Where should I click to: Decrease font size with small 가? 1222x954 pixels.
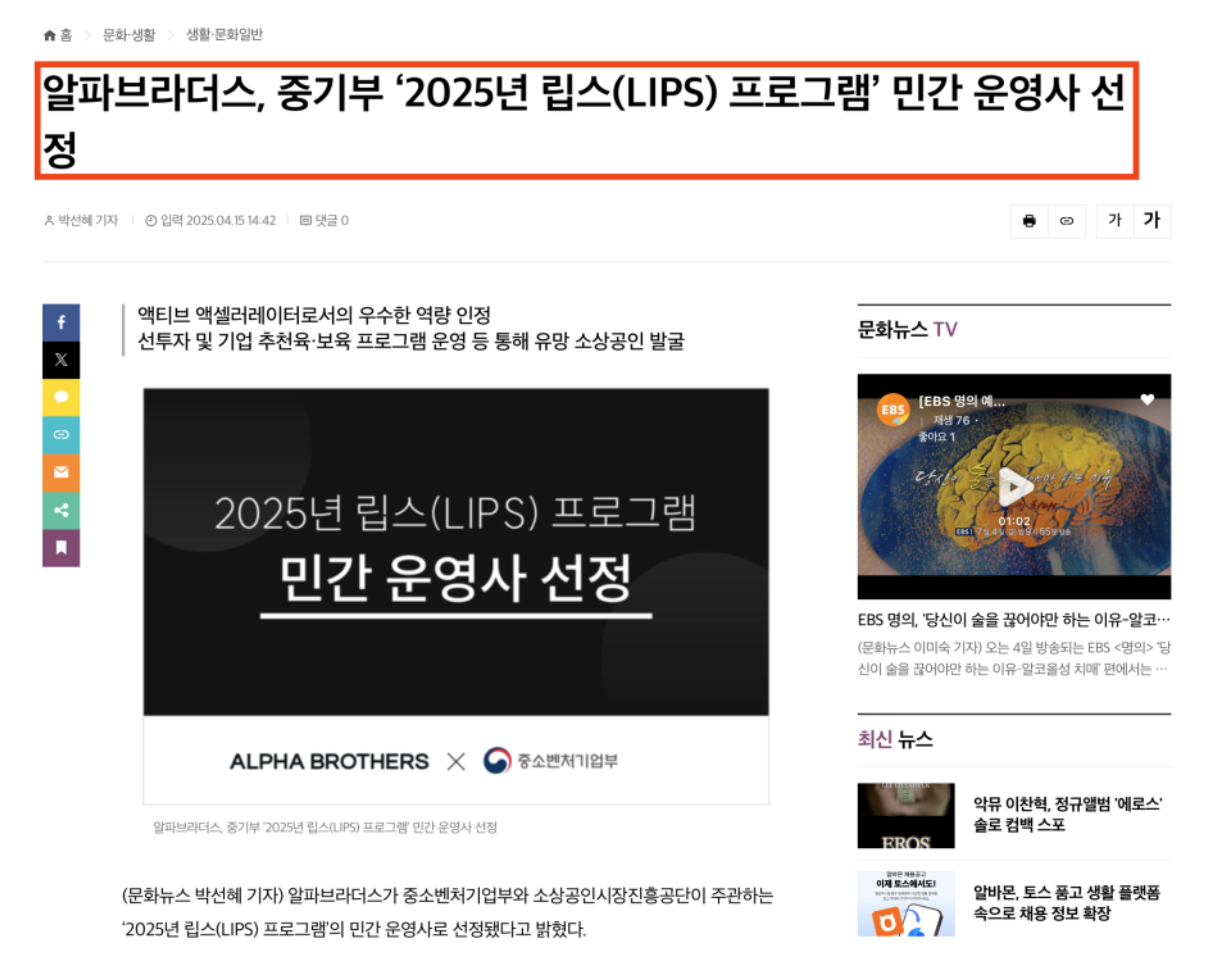pyautogui.click(x=1115, y=221)
